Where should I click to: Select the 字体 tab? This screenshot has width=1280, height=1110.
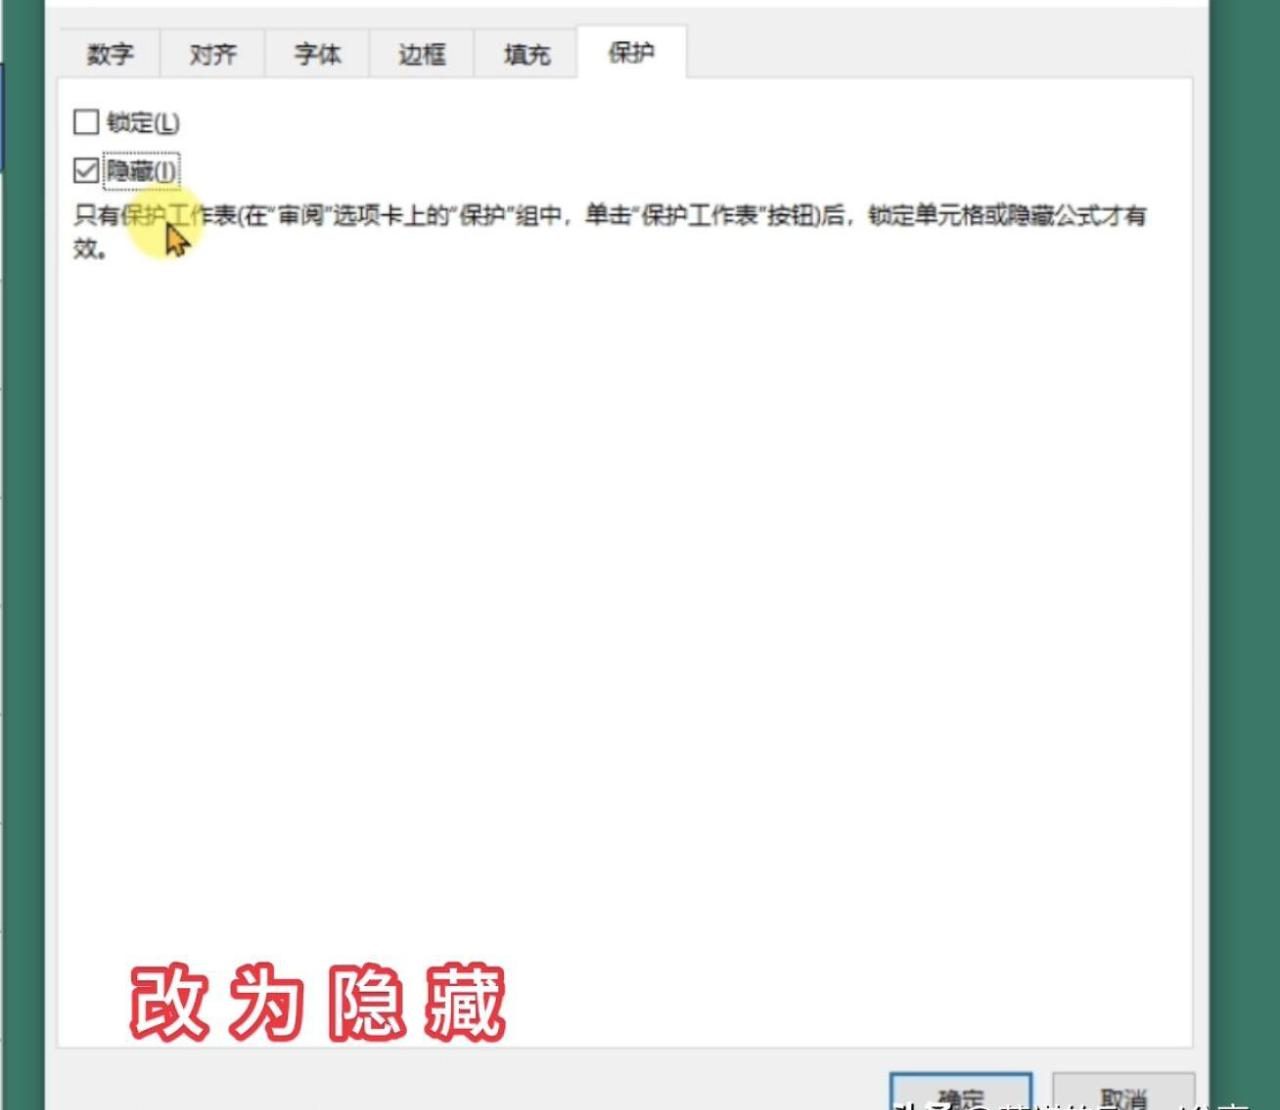point(317,54)
